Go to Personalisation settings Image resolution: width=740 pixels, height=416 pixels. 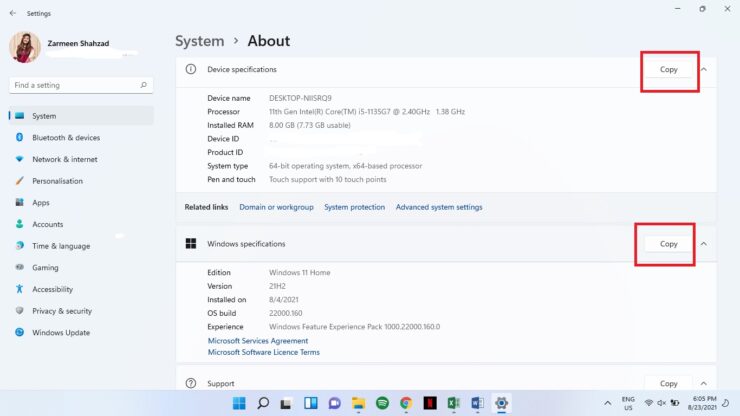coord(81,181)
